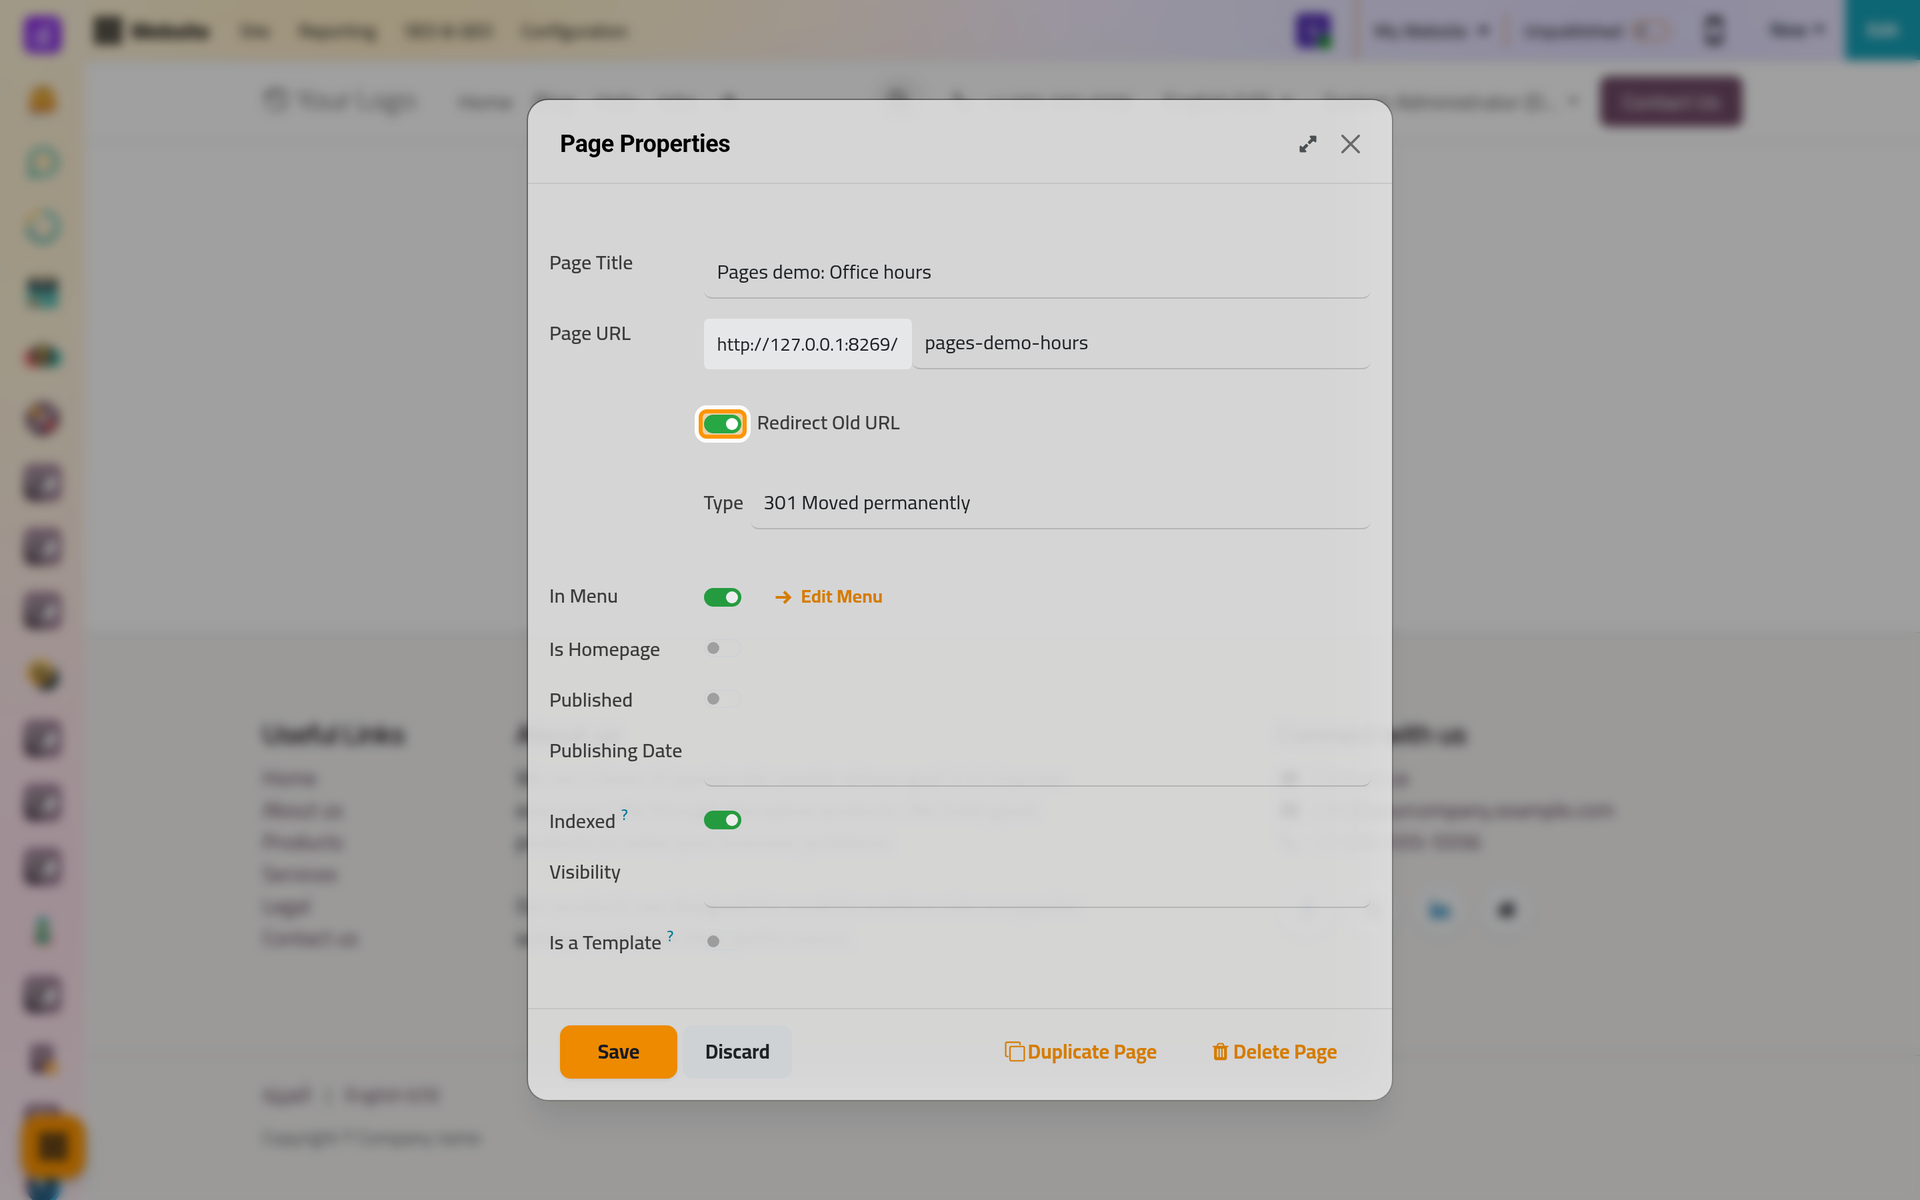
Task: Enable the Is a Template toggle
Action: coord(722,941)
